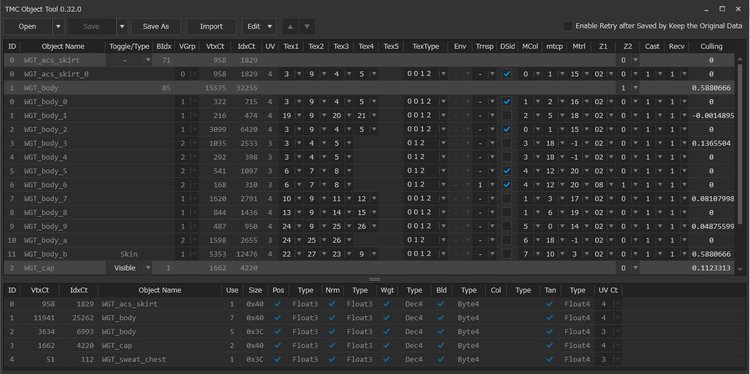Click the vertical scrollbar of the top table
The width and height of the screenshot is (750, 374).
tap(741, 143)
